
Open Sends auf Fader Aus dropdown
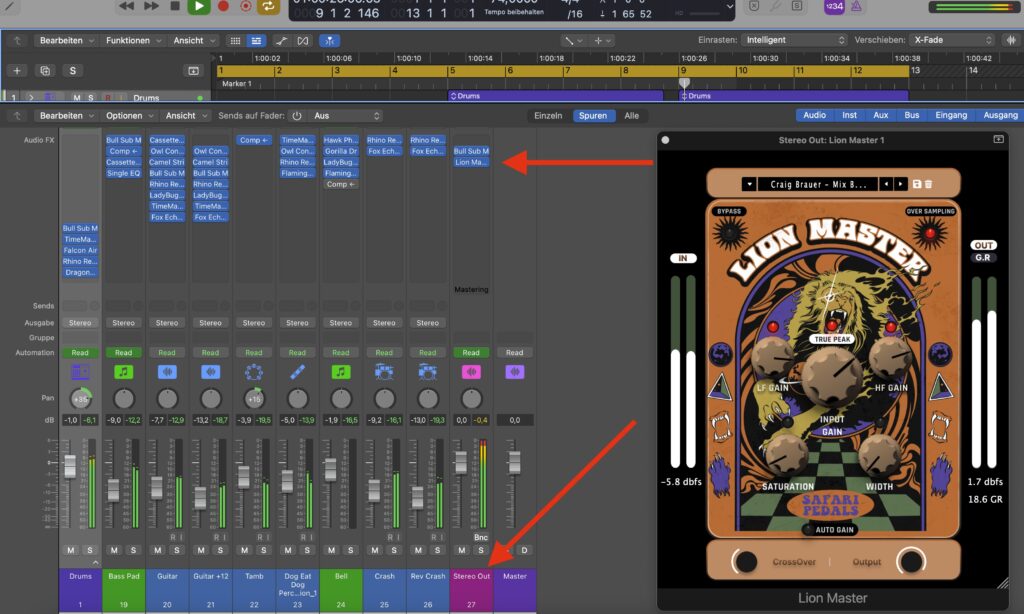tap(346, 116)
